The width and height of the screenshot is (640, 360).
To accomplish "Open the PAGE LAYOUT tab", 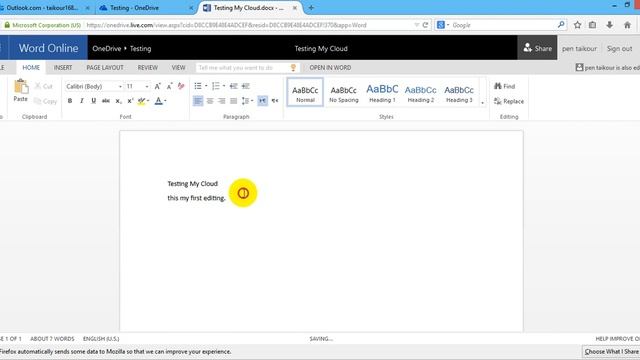I will coord(105,68).
